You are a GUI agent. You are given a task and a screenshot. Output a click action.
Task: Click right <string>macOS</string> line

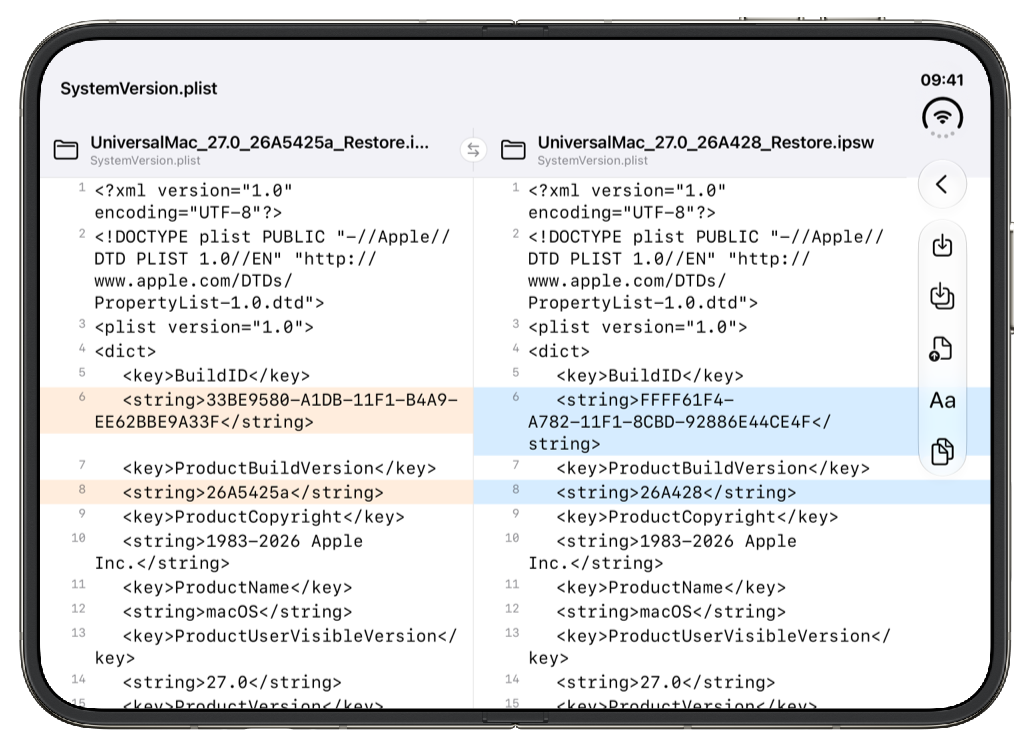pos(671,612)
